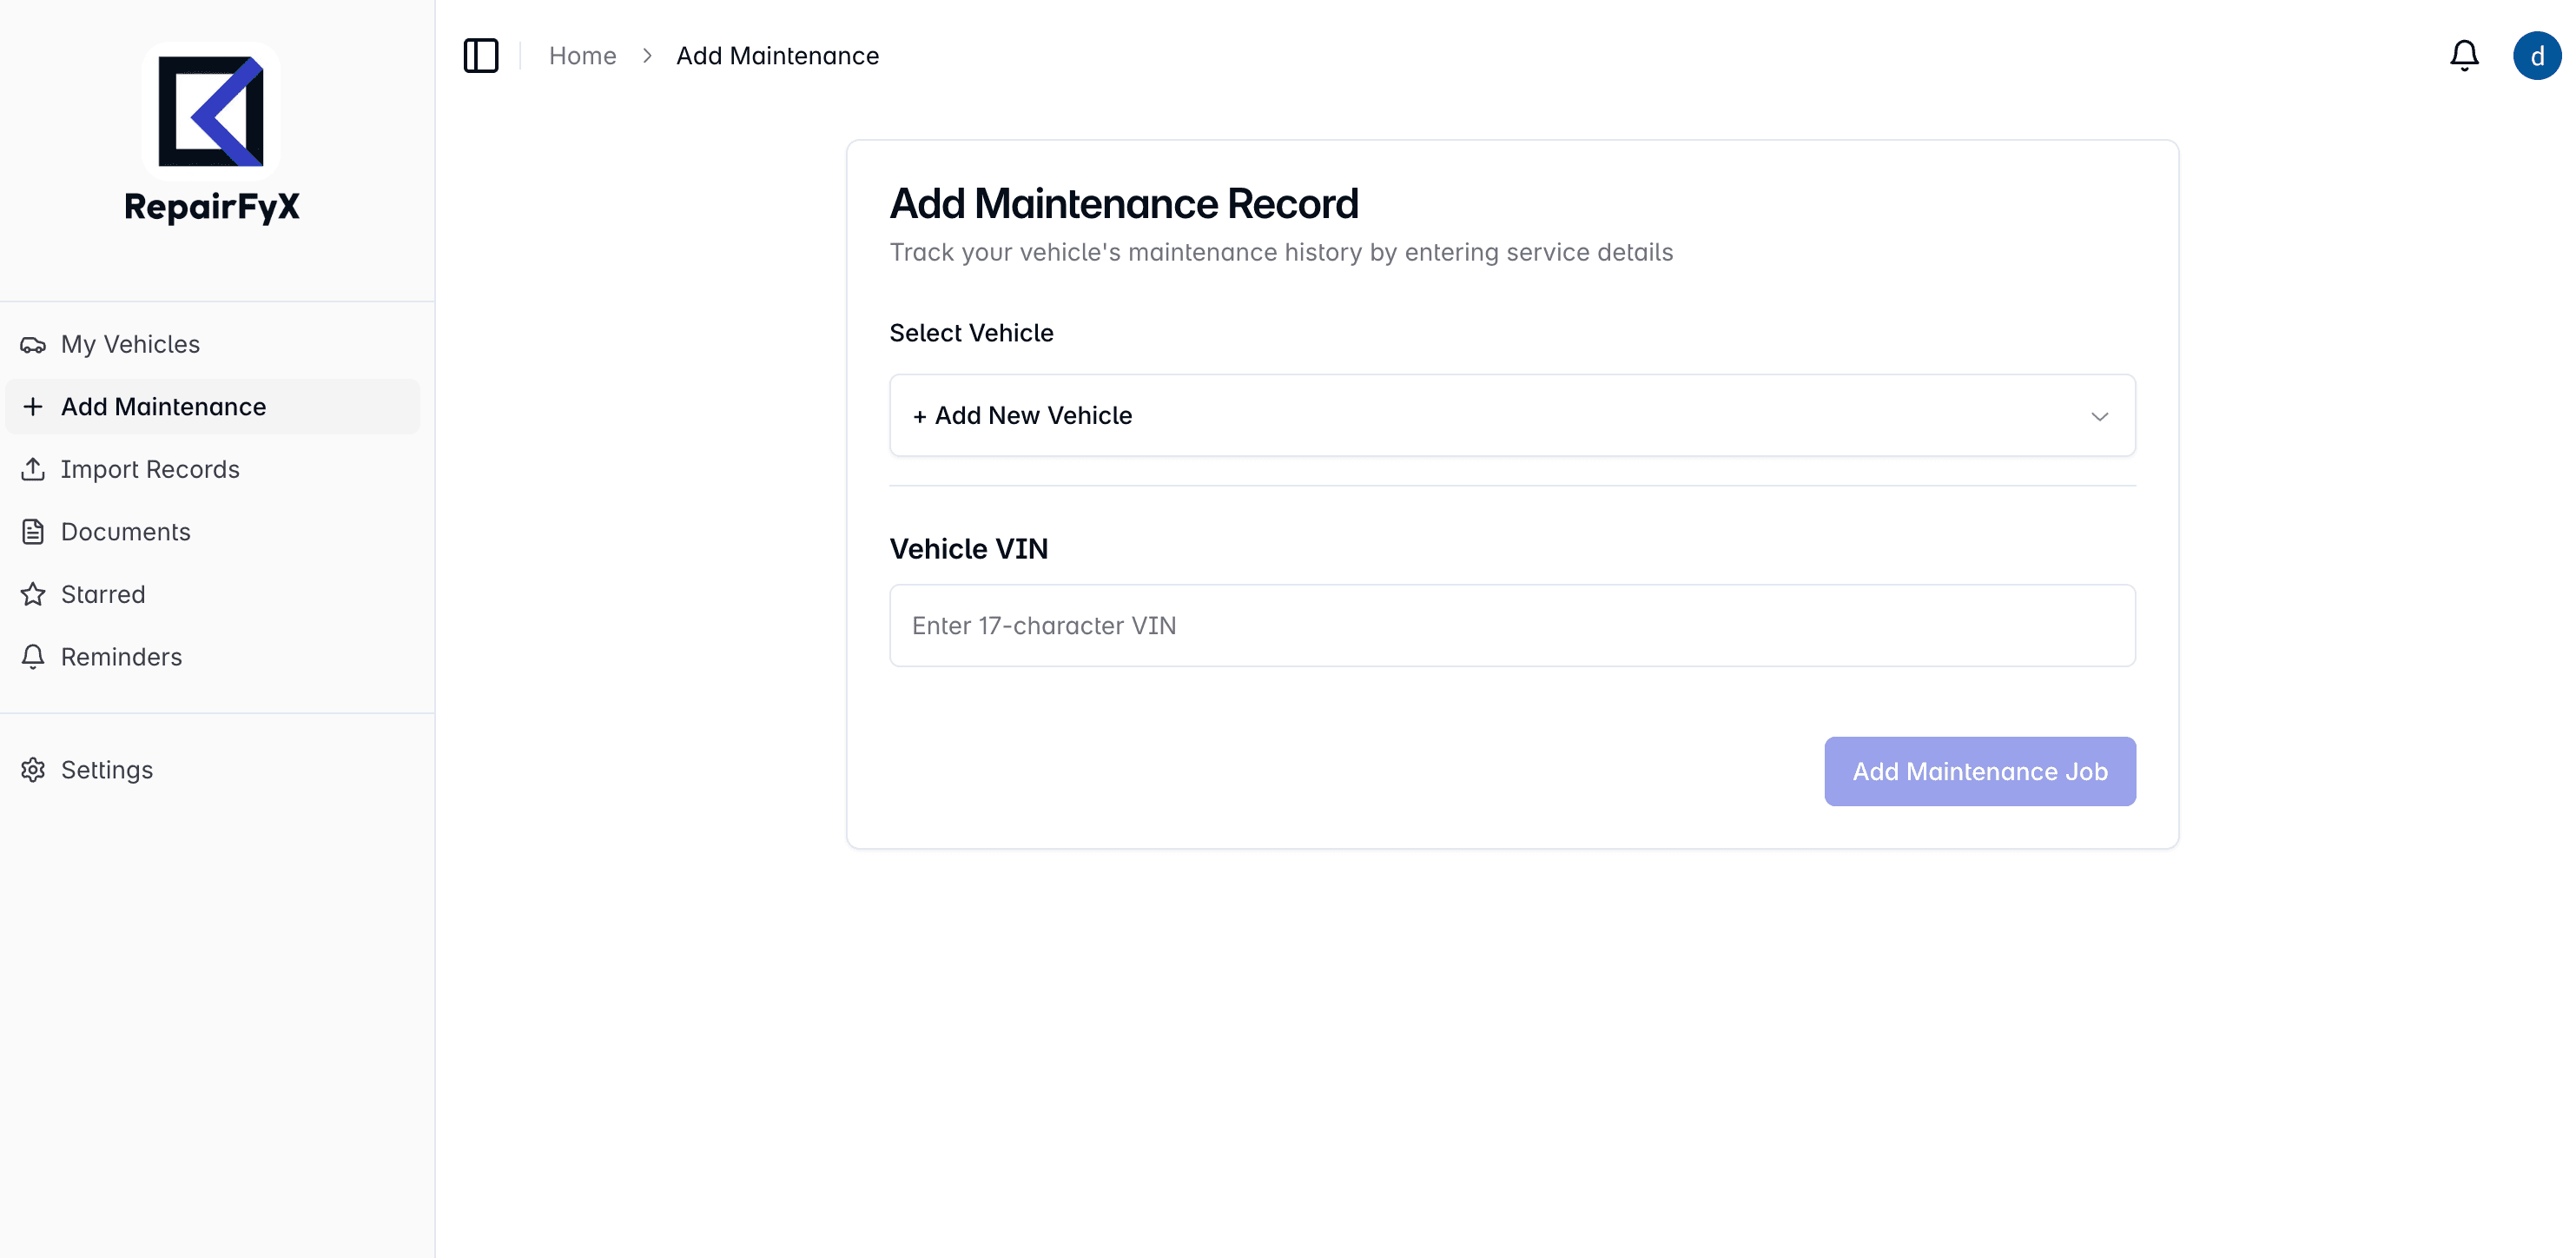
Task: Click the bell icon beside Reminders
Action: (33, 657)
